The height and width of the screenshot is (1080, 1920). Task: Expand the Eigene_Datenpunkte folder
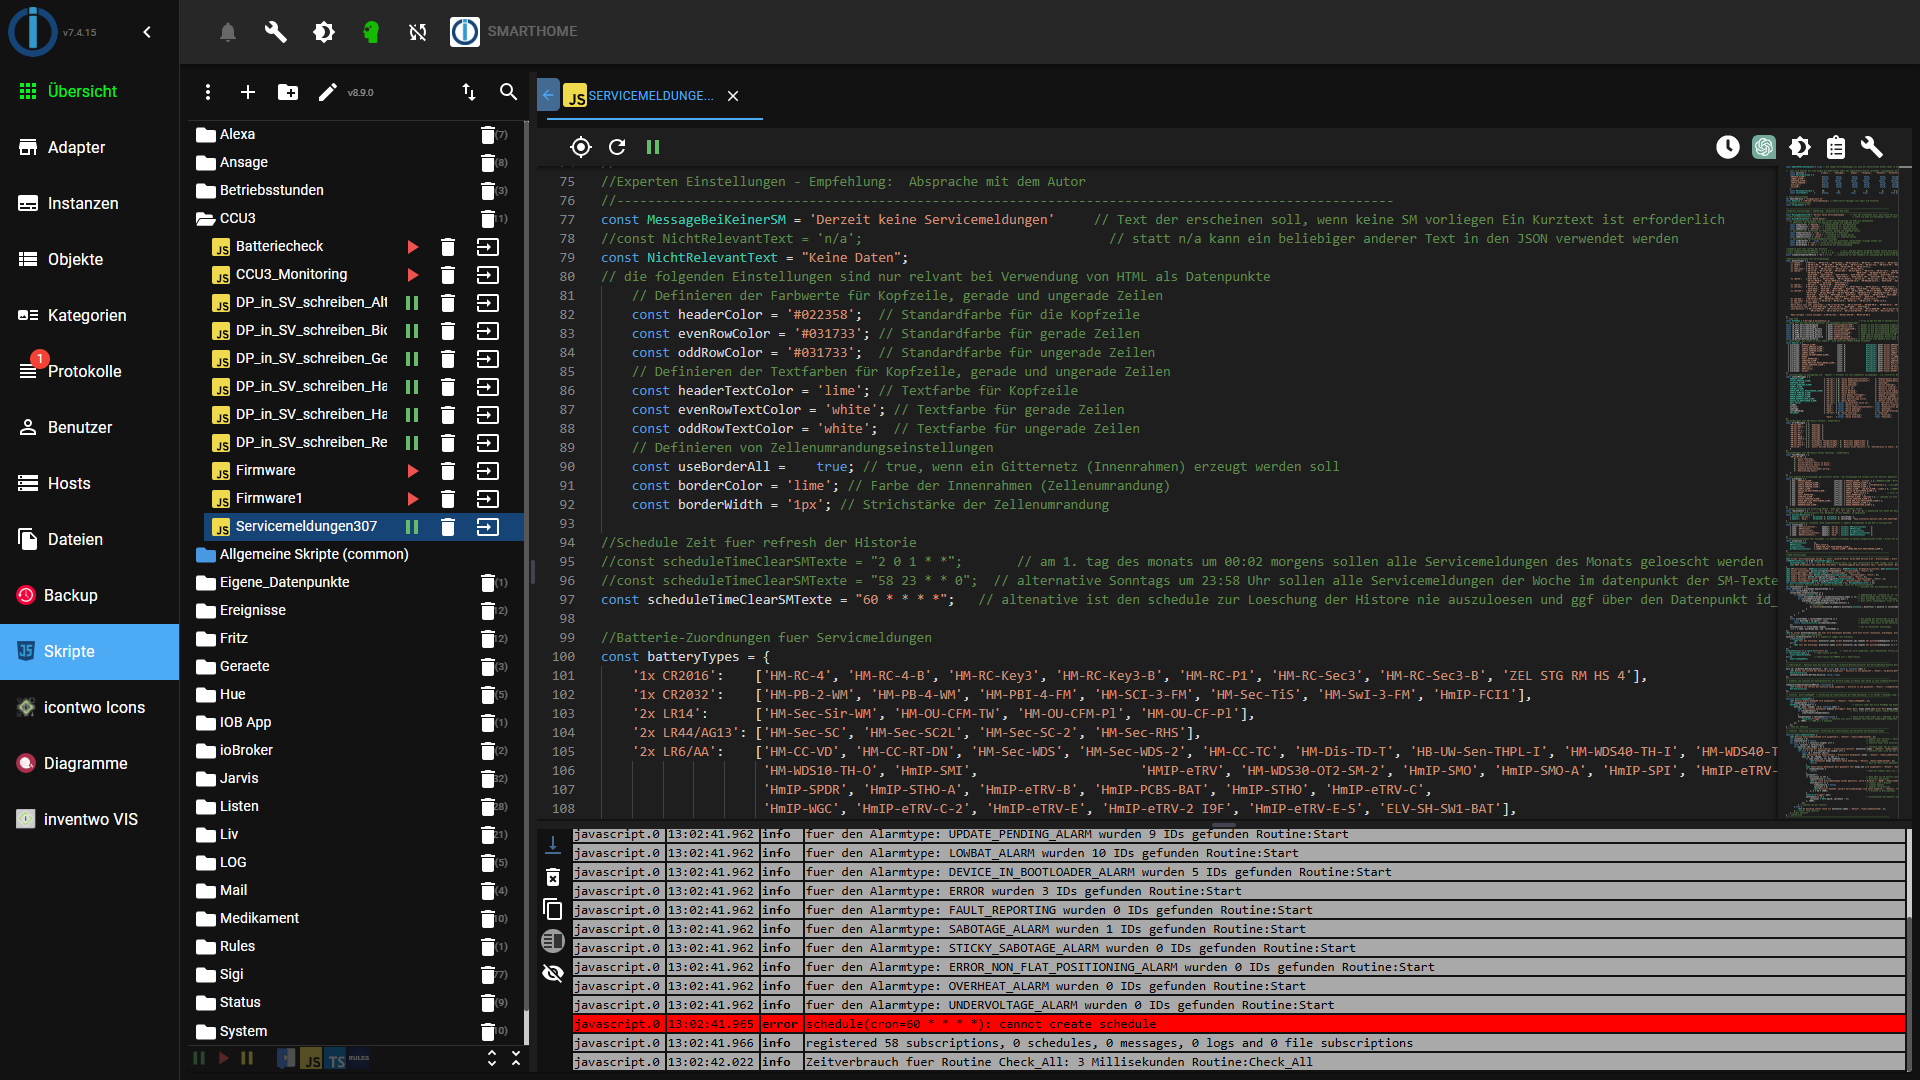pos(206,582)
